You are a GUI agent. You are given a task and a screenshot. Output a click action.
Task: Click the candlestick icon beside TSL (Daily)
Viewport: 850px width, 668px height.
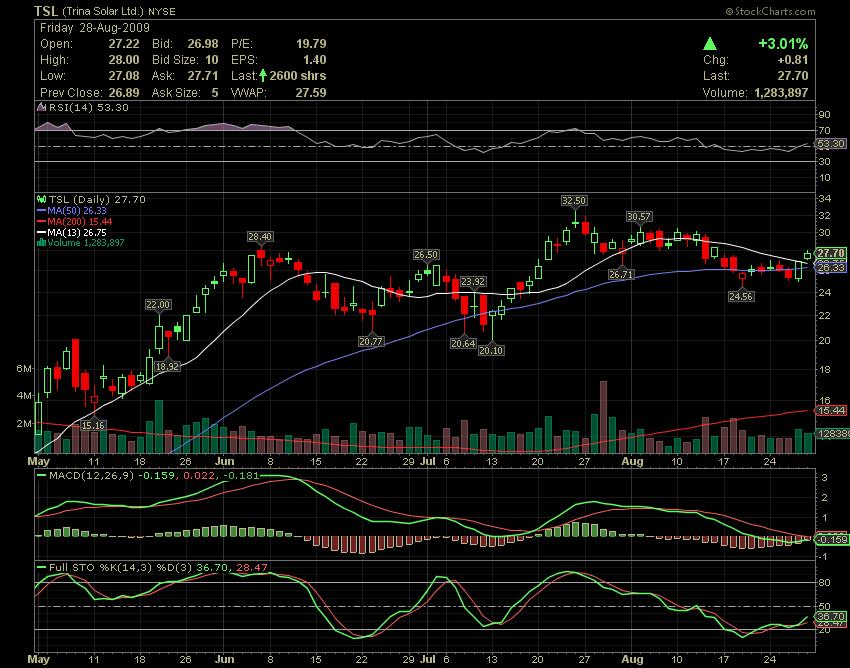pos(41,200)
